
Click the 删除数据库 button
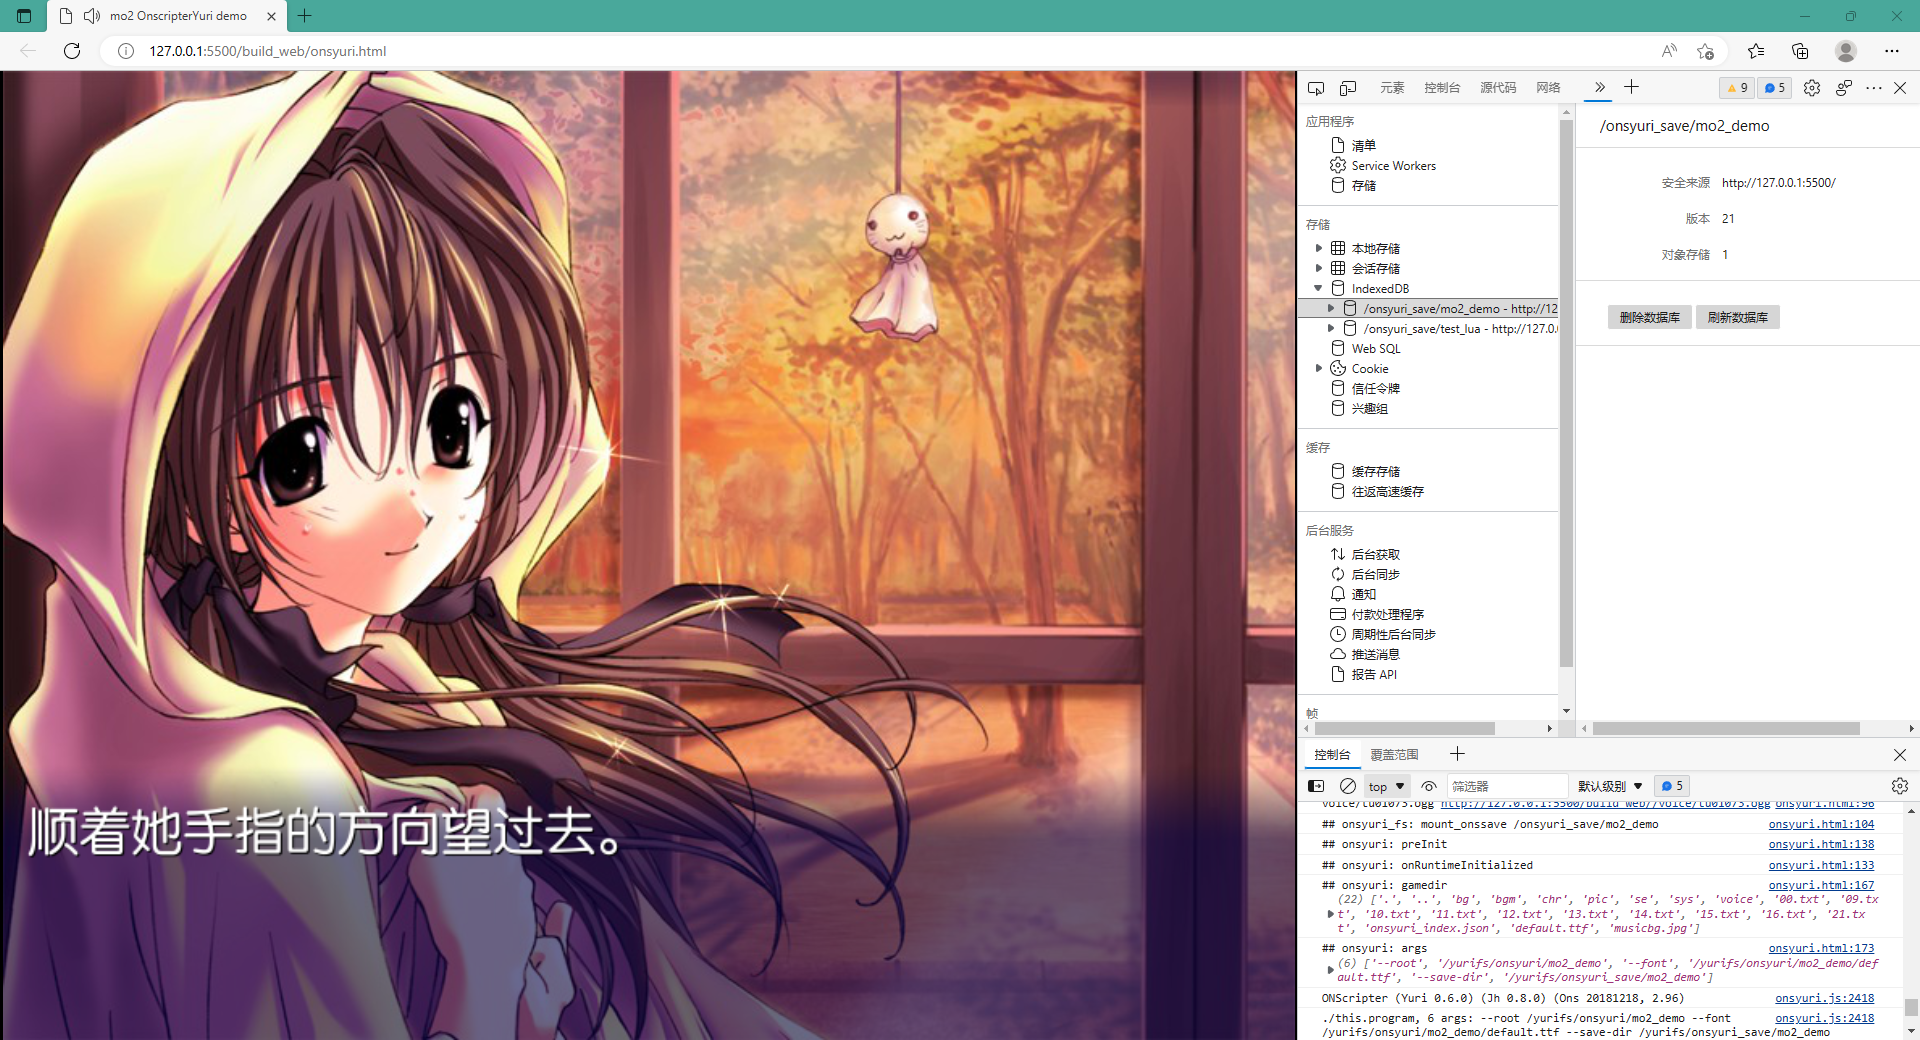pos(1650,317)
